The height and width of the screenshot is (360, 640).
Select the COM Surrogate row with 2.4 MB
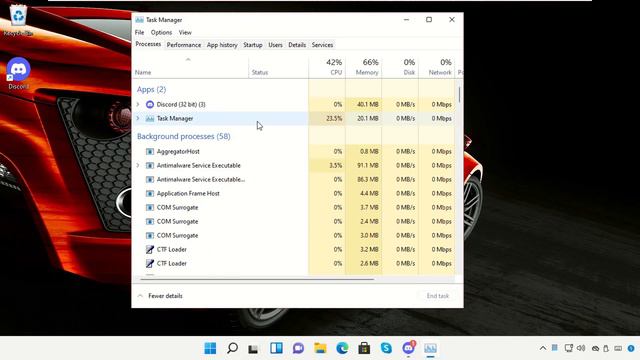coord(294,222)
